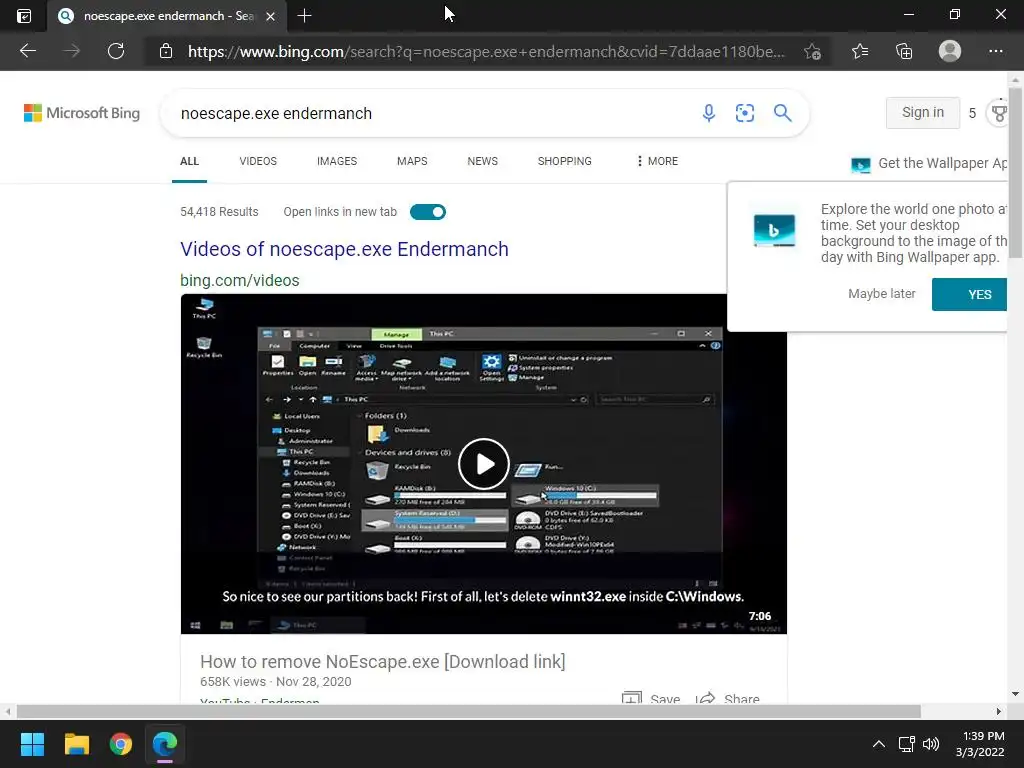
Task: View site information lock icon
Action: [166, 51]
